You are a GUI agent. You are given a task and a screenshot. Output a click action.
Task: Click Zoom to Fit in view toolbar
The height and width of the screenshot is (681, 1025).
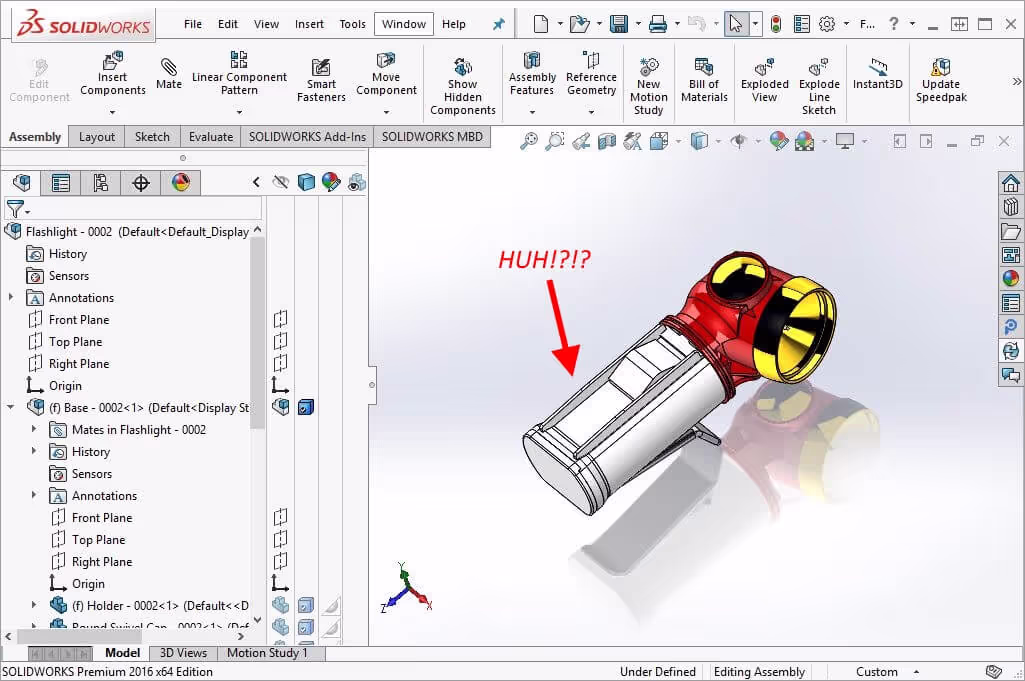tap(529, 141)
